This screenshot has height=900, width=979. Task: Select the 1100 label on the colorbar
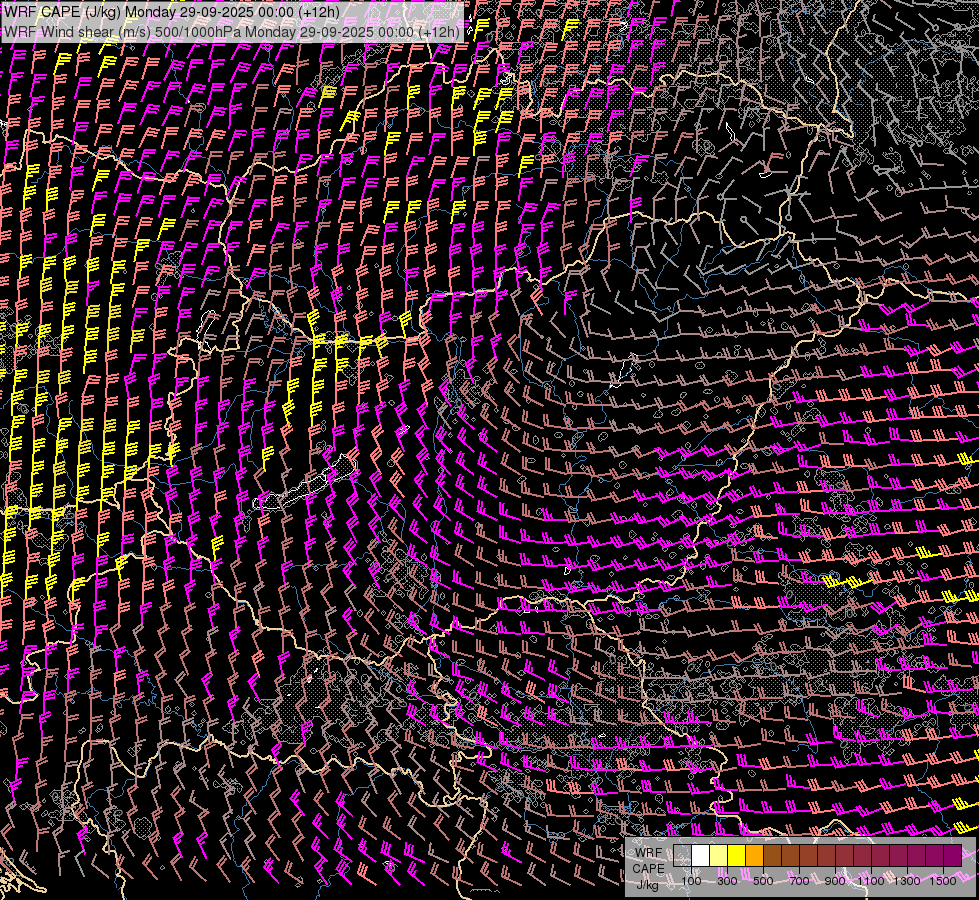click(871, 881)
